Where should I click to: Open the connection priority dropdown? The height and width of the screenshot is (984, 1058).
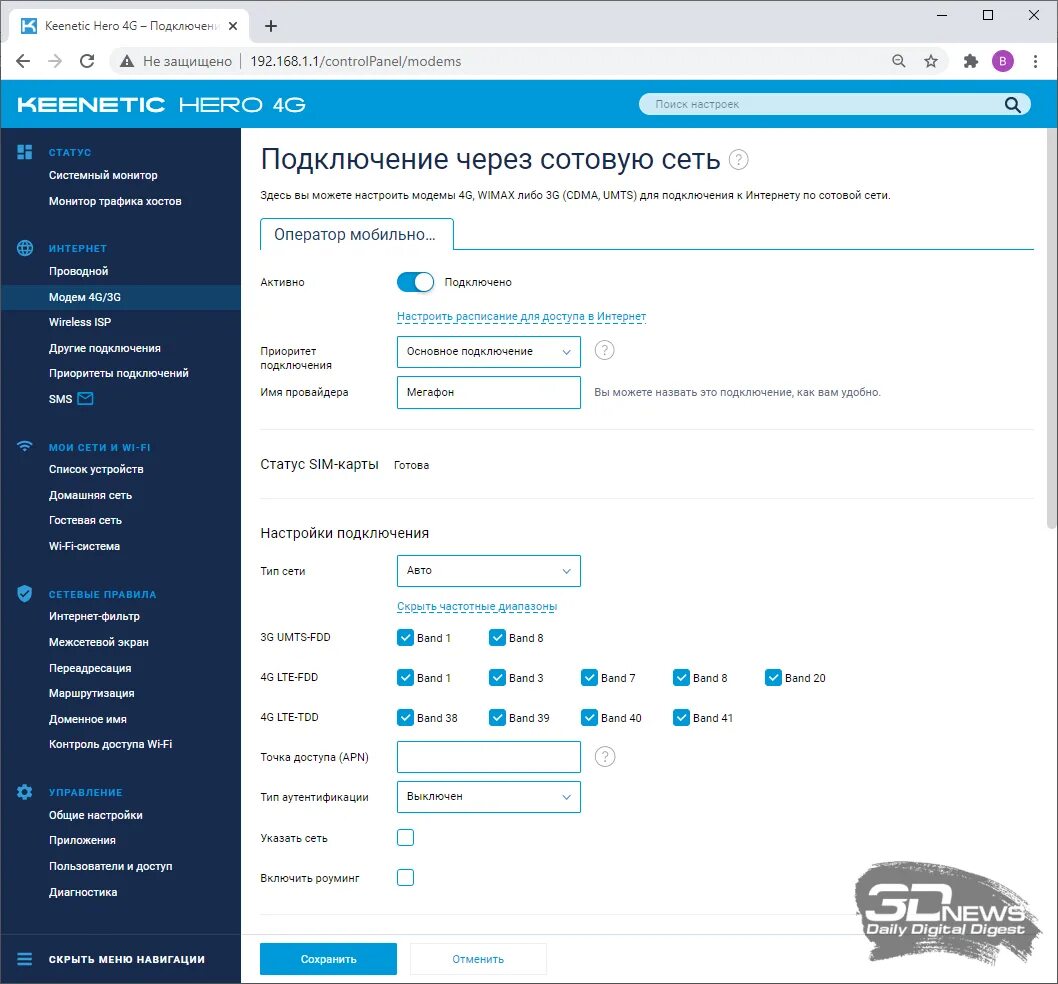(x=489, y=352)
